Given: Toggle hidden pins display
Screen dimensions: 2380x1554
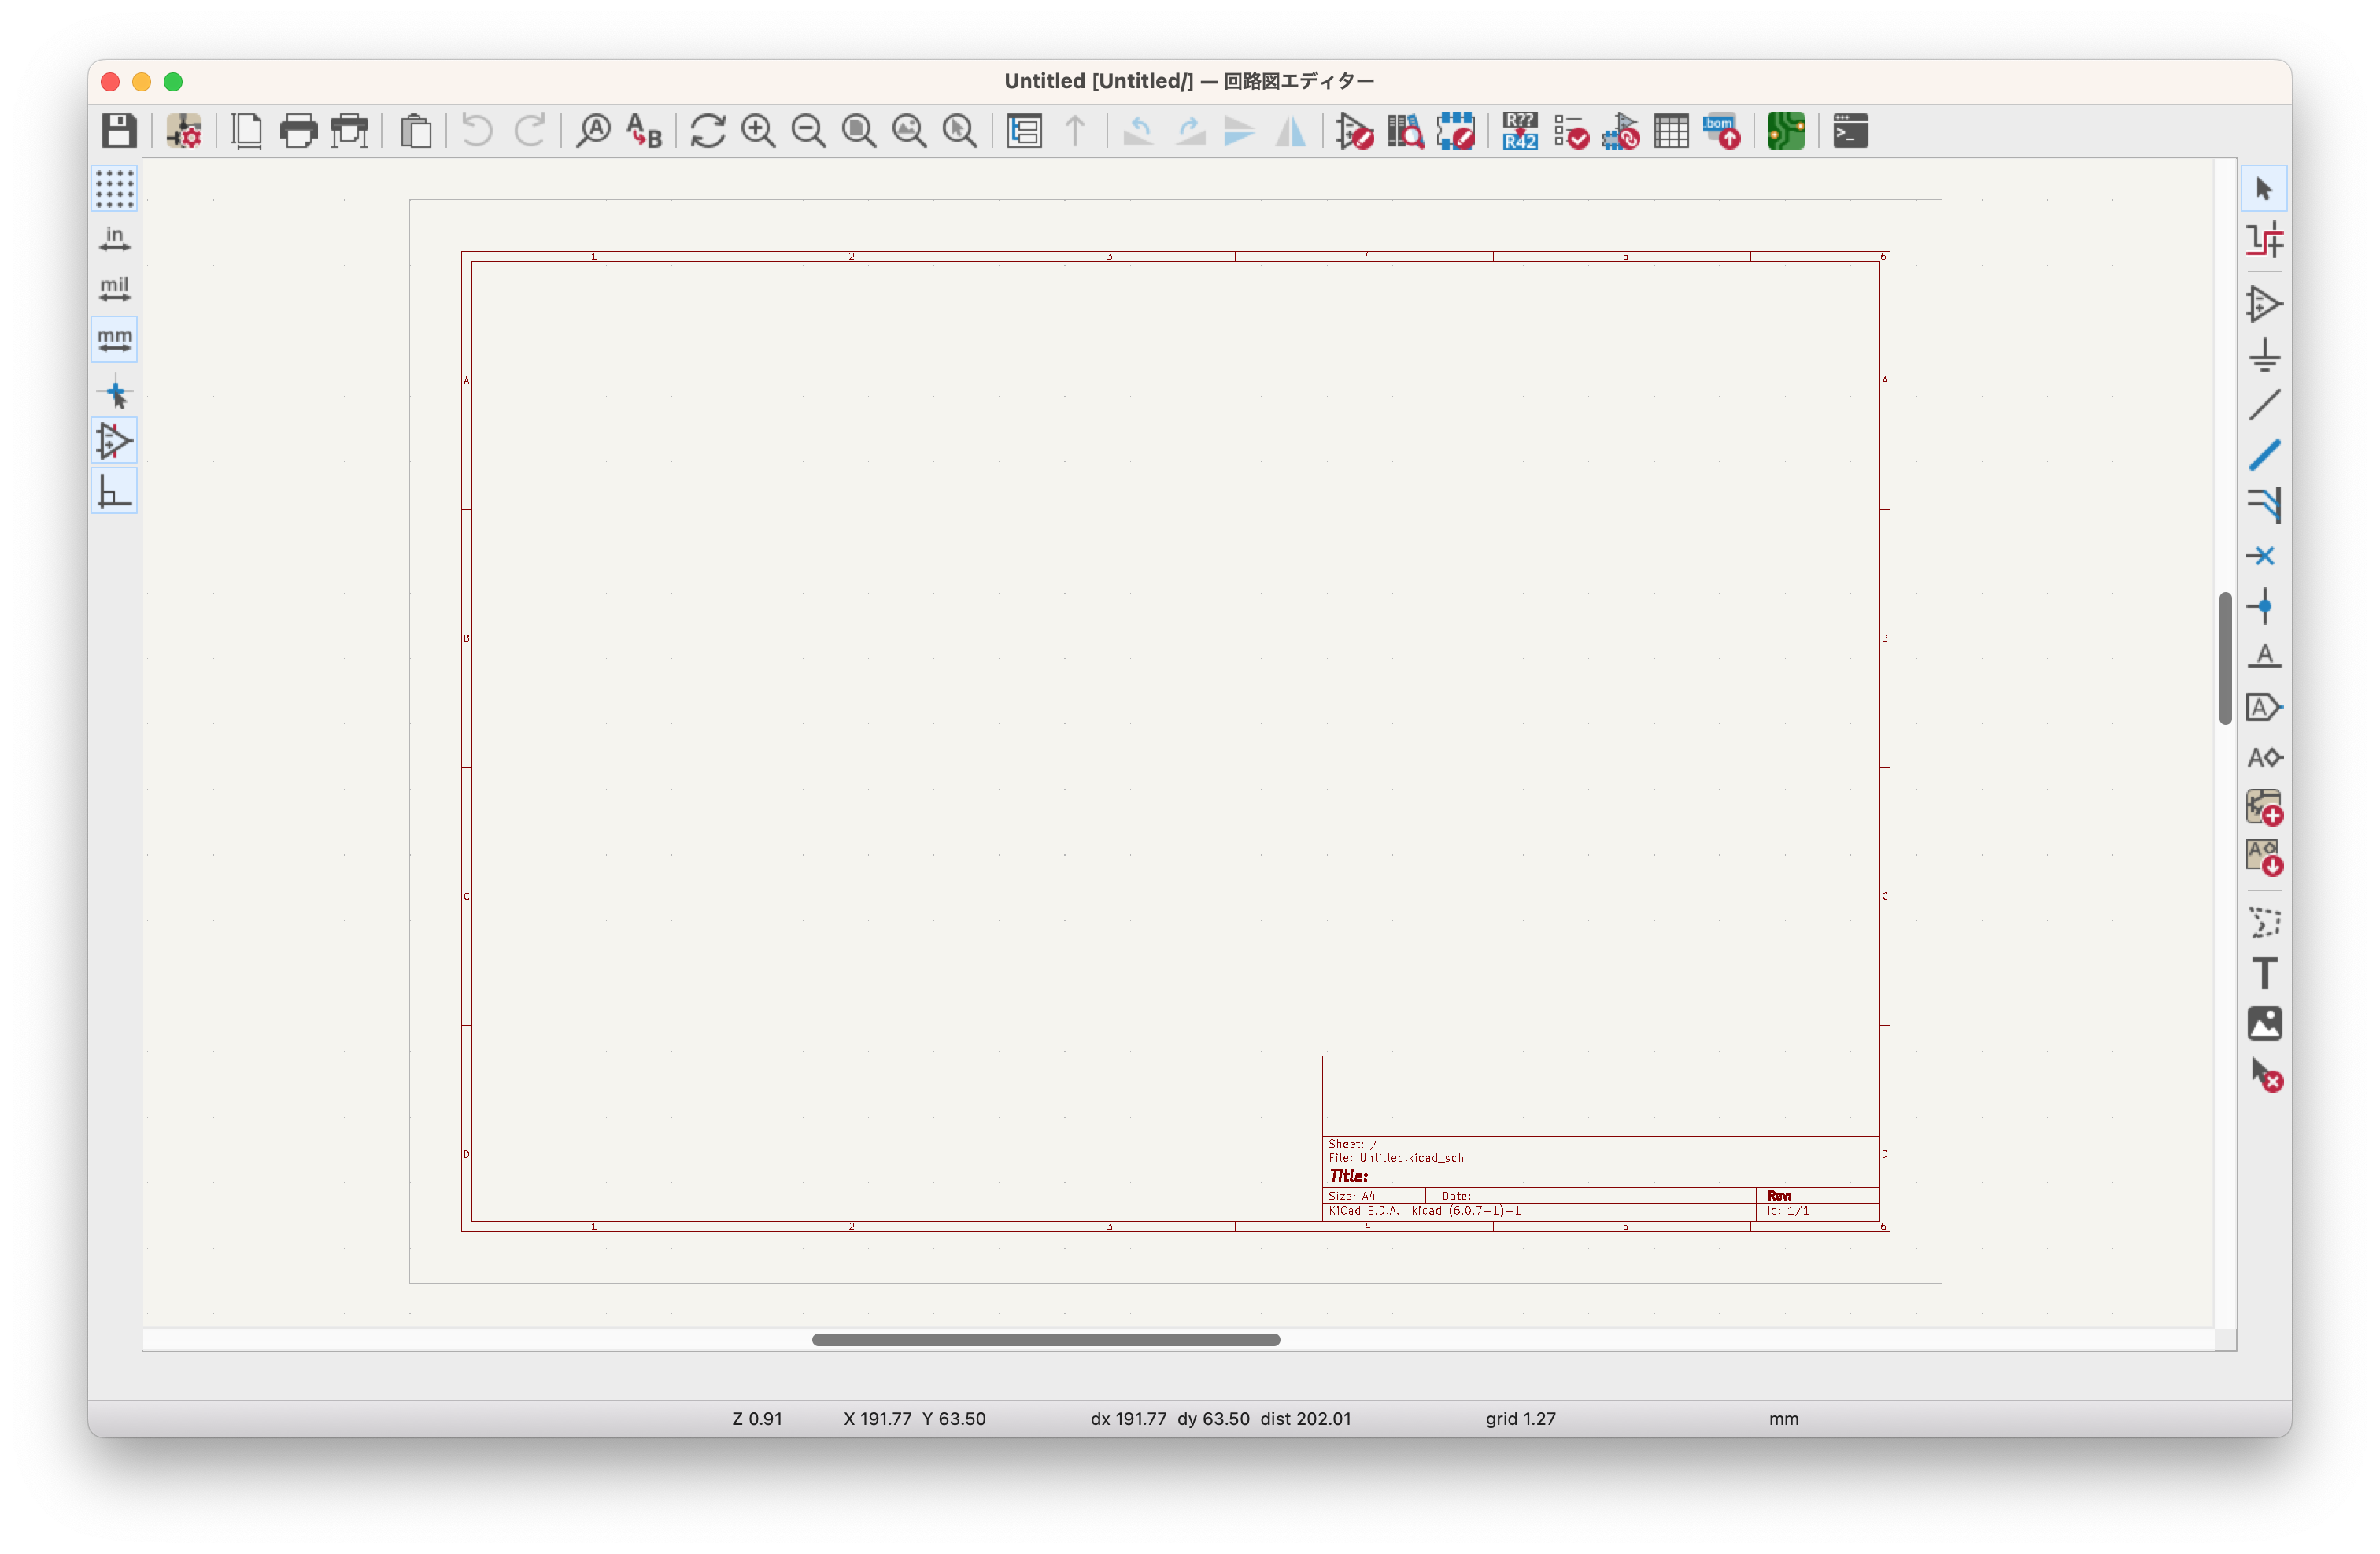Looking at the screenshot, I should (114, 441).
